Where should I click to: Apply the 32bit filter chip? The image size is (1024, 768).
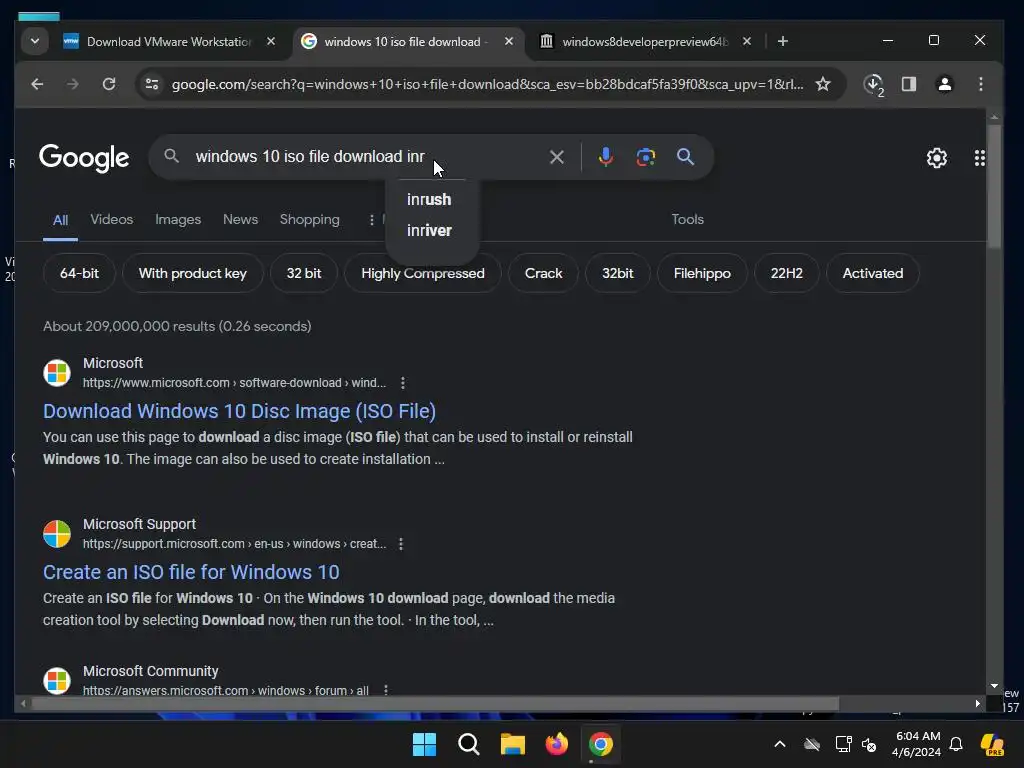(617, 273)
